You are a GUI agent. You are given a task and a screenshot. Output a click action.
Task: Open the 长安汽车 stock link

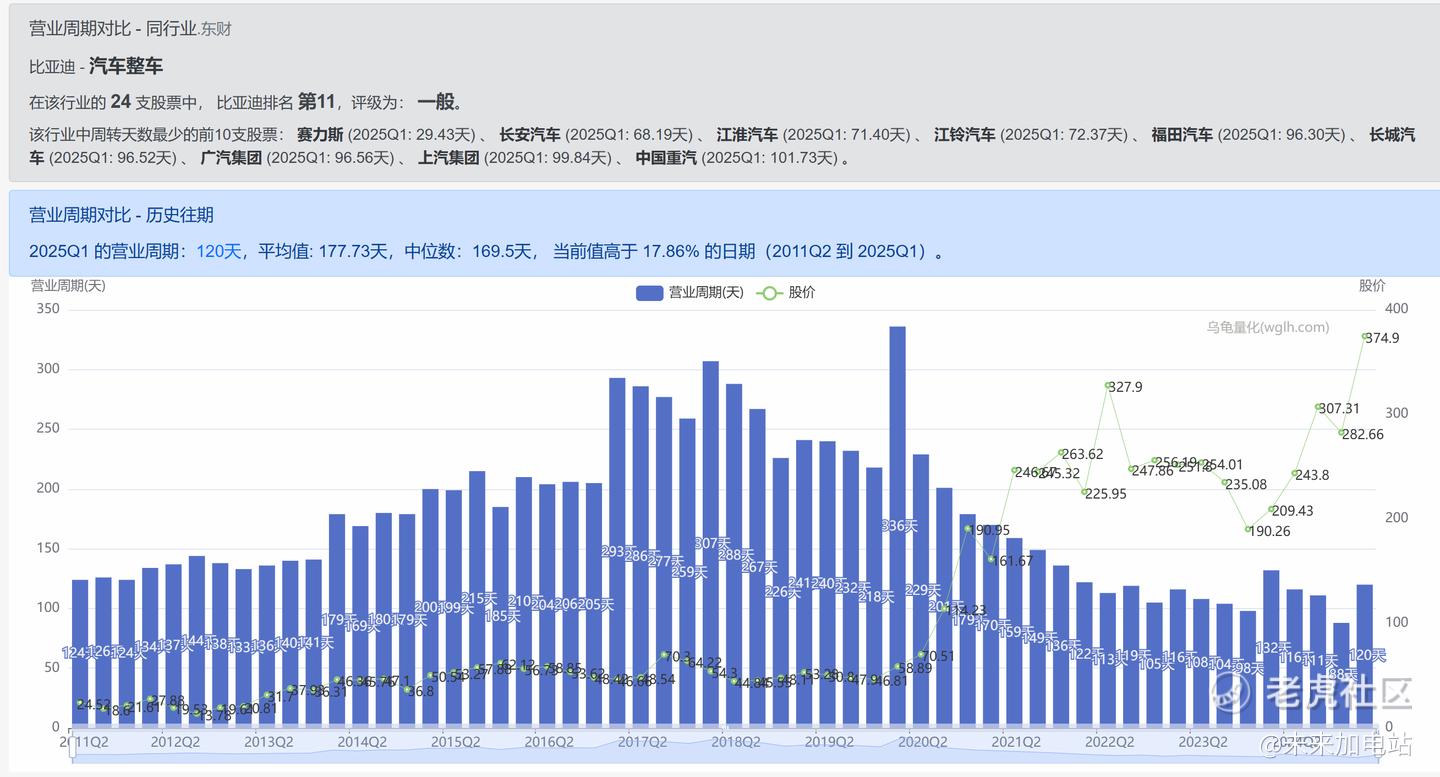point(530,134)
